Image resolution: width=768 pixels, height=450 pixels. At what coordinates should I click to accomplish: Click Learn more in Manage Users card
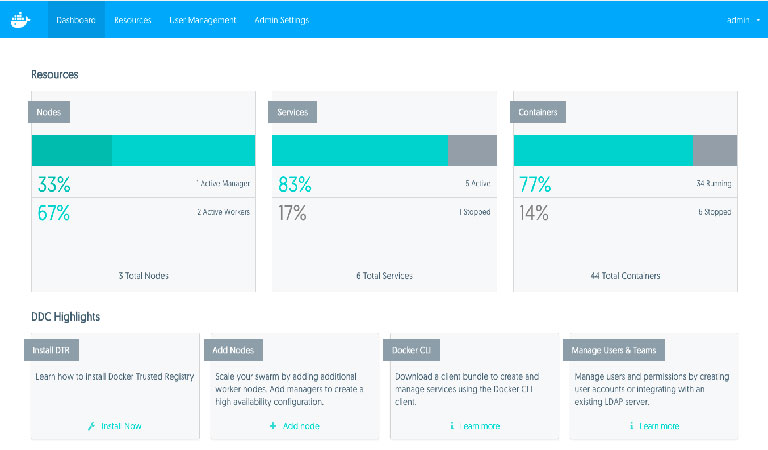click(x=659, y=426)
